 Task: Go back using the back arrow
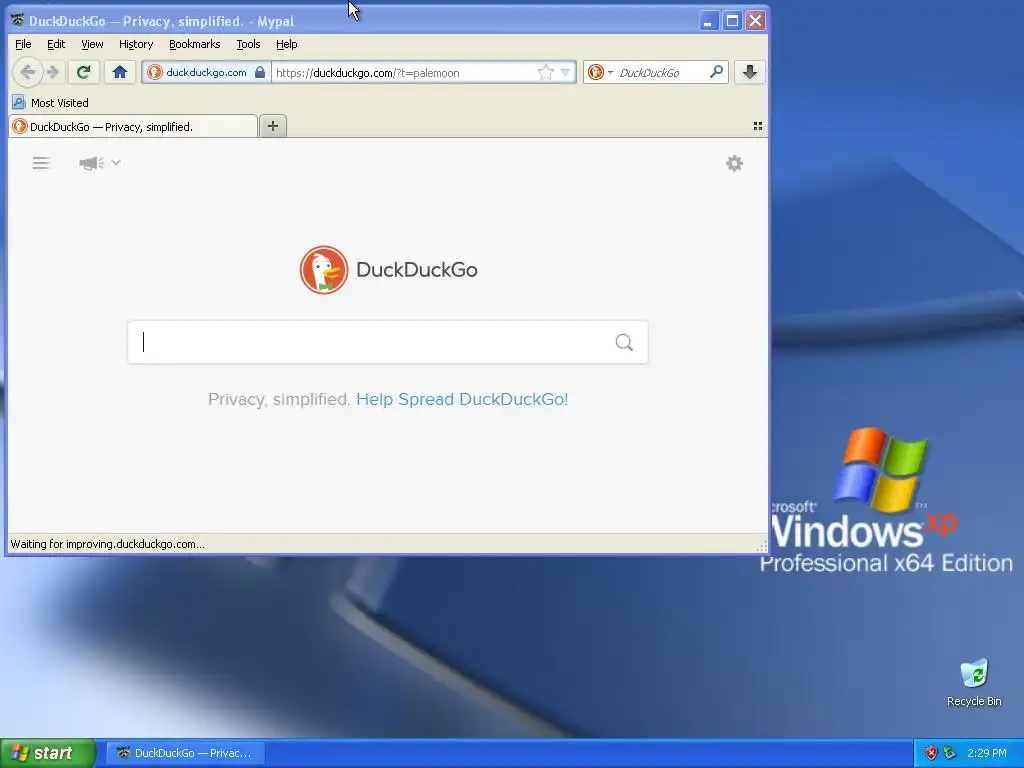click(27, 72)
